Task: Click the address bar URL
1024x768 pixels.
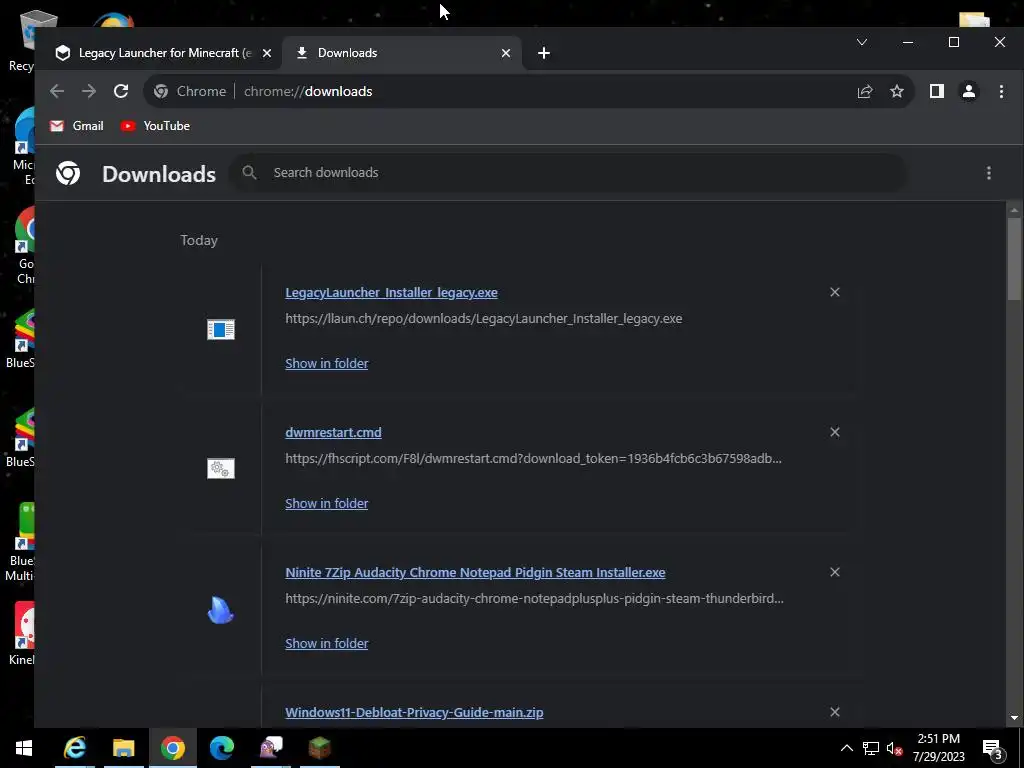Action: pyautogui.click(x=308, y=91)
